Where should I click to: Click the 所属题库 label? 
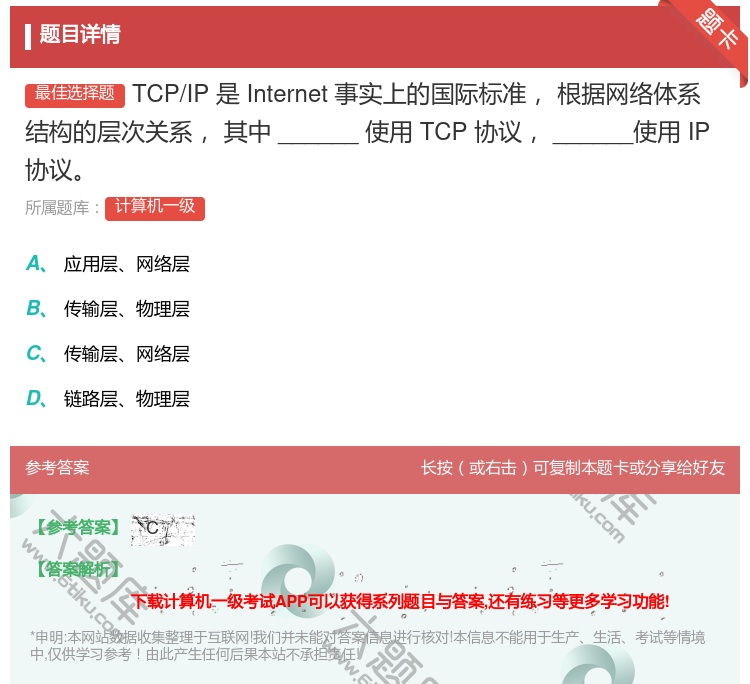[62, 208]
